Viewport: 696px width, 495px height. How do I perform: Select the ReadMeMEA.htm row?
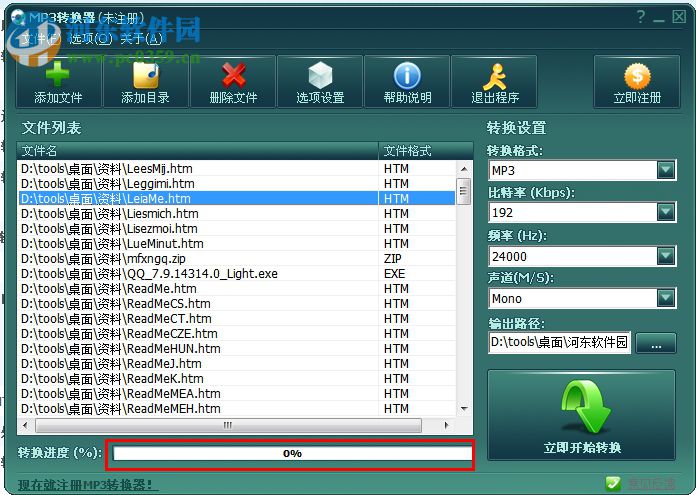tap(237, 393)
